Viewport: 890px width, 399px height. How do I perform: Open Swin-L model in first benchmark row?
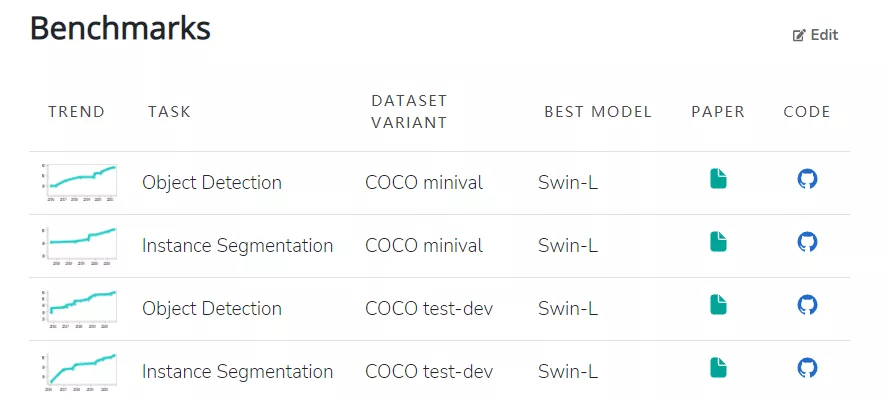point(568,183)
